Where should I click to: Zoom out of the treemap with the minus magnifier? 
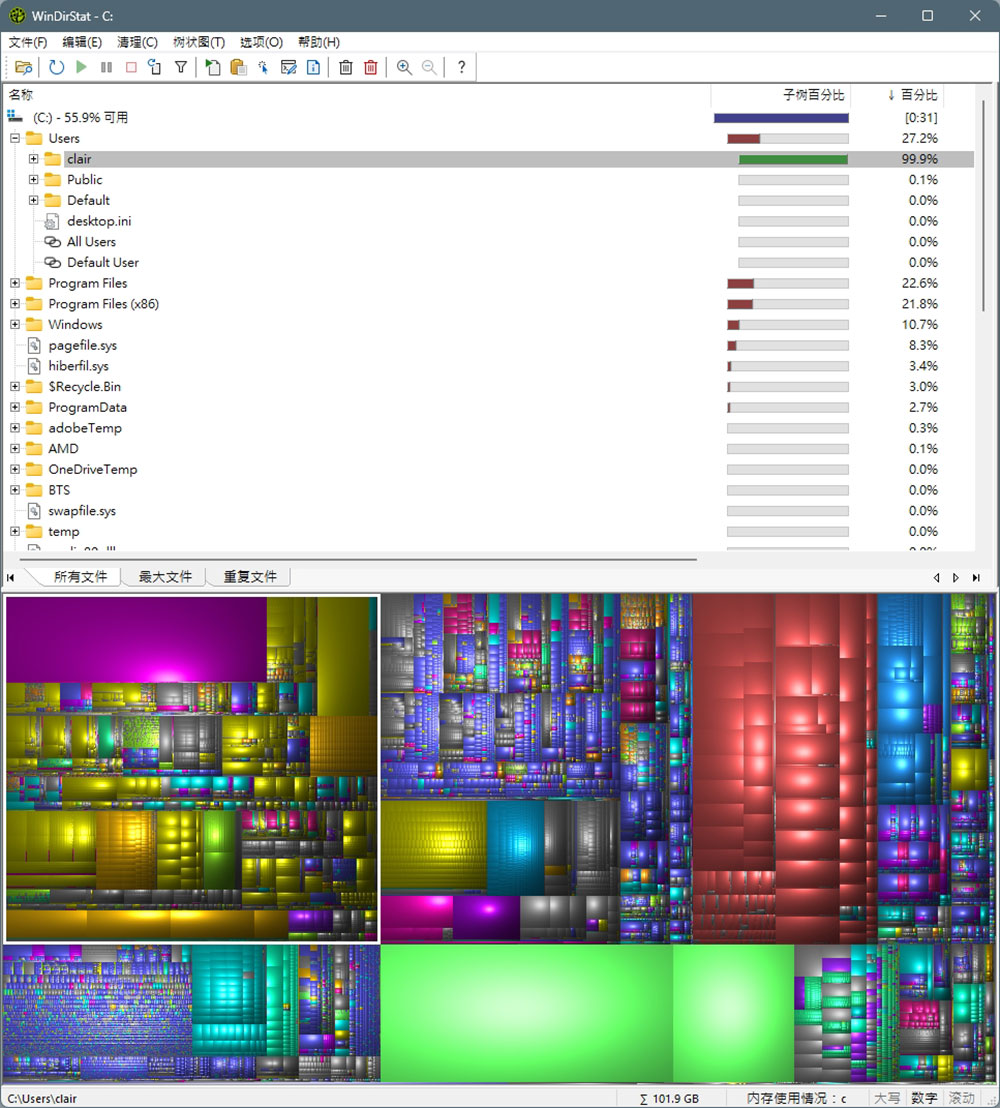pos(428,67)
